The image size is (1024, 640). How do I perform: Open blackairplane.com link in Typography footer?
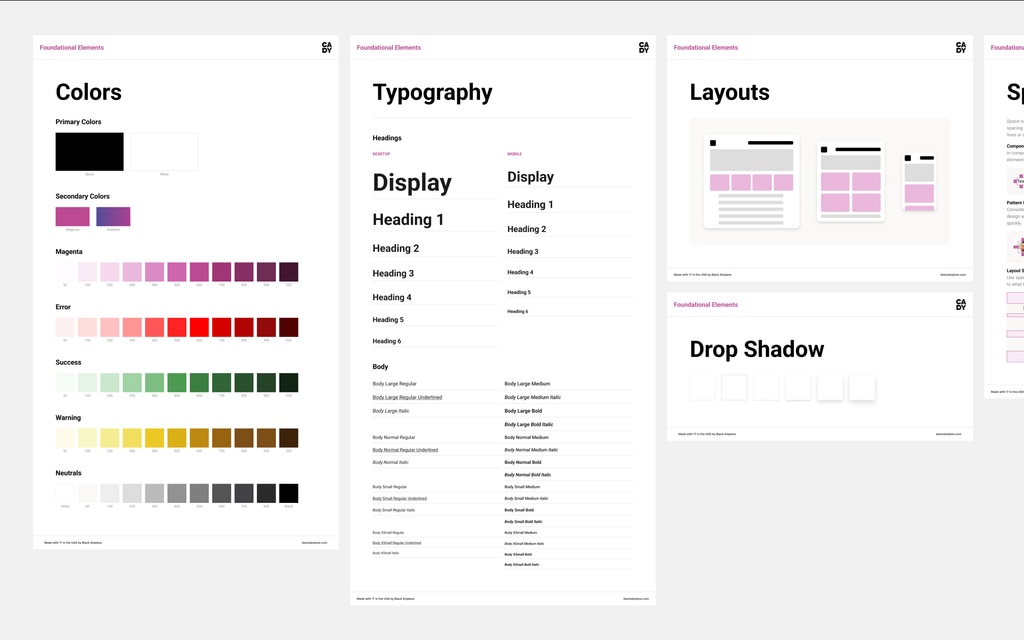coord(636,599)
